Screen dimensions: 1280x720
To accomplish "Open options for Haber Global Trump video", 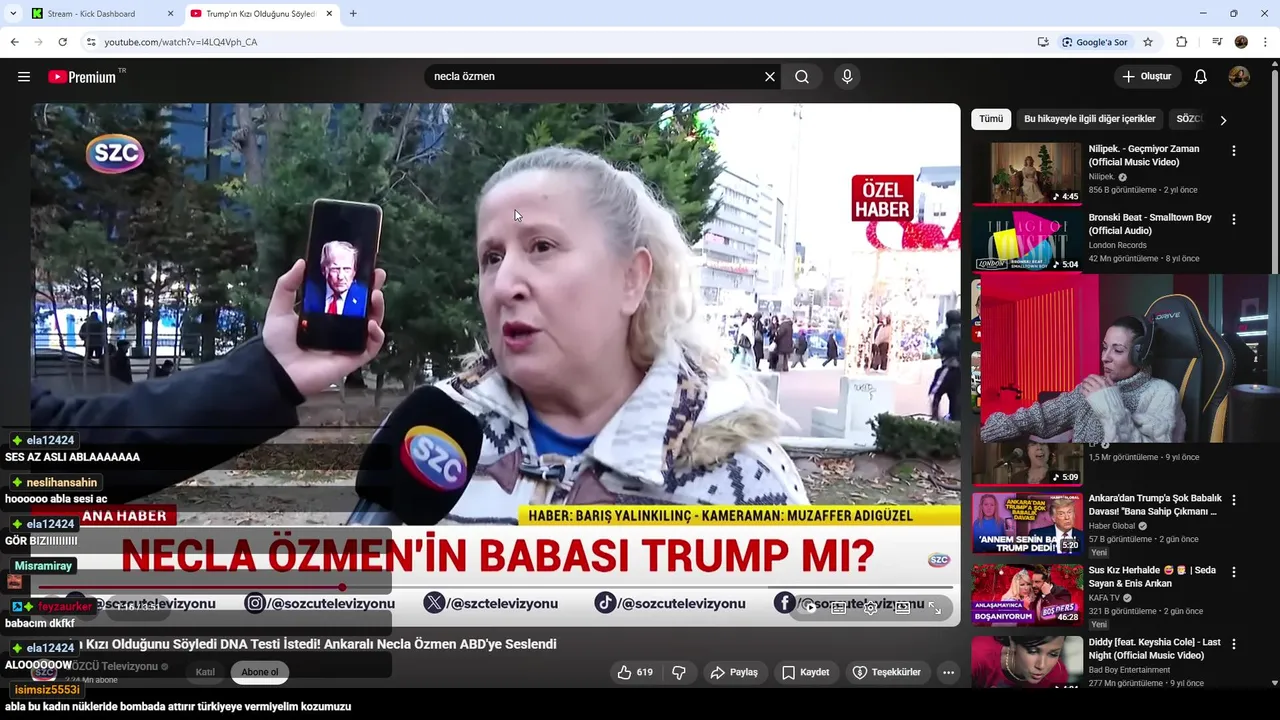I will pyautogui.click(x=1233, y=500).
